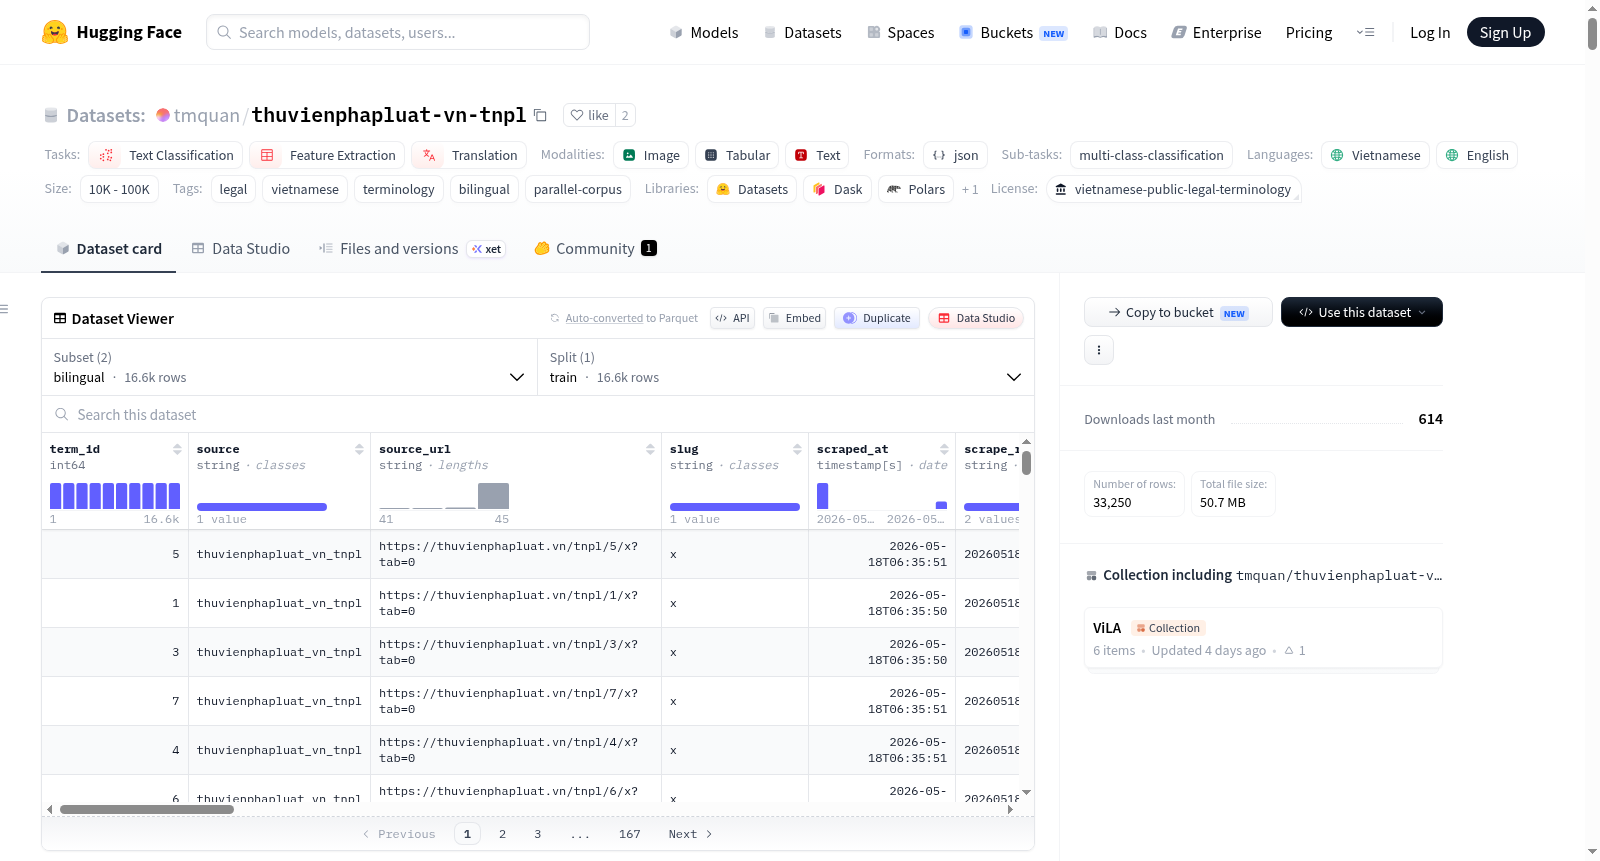Filter by Image modality tag
The image size is (1600, 861).
coord(651,155)
